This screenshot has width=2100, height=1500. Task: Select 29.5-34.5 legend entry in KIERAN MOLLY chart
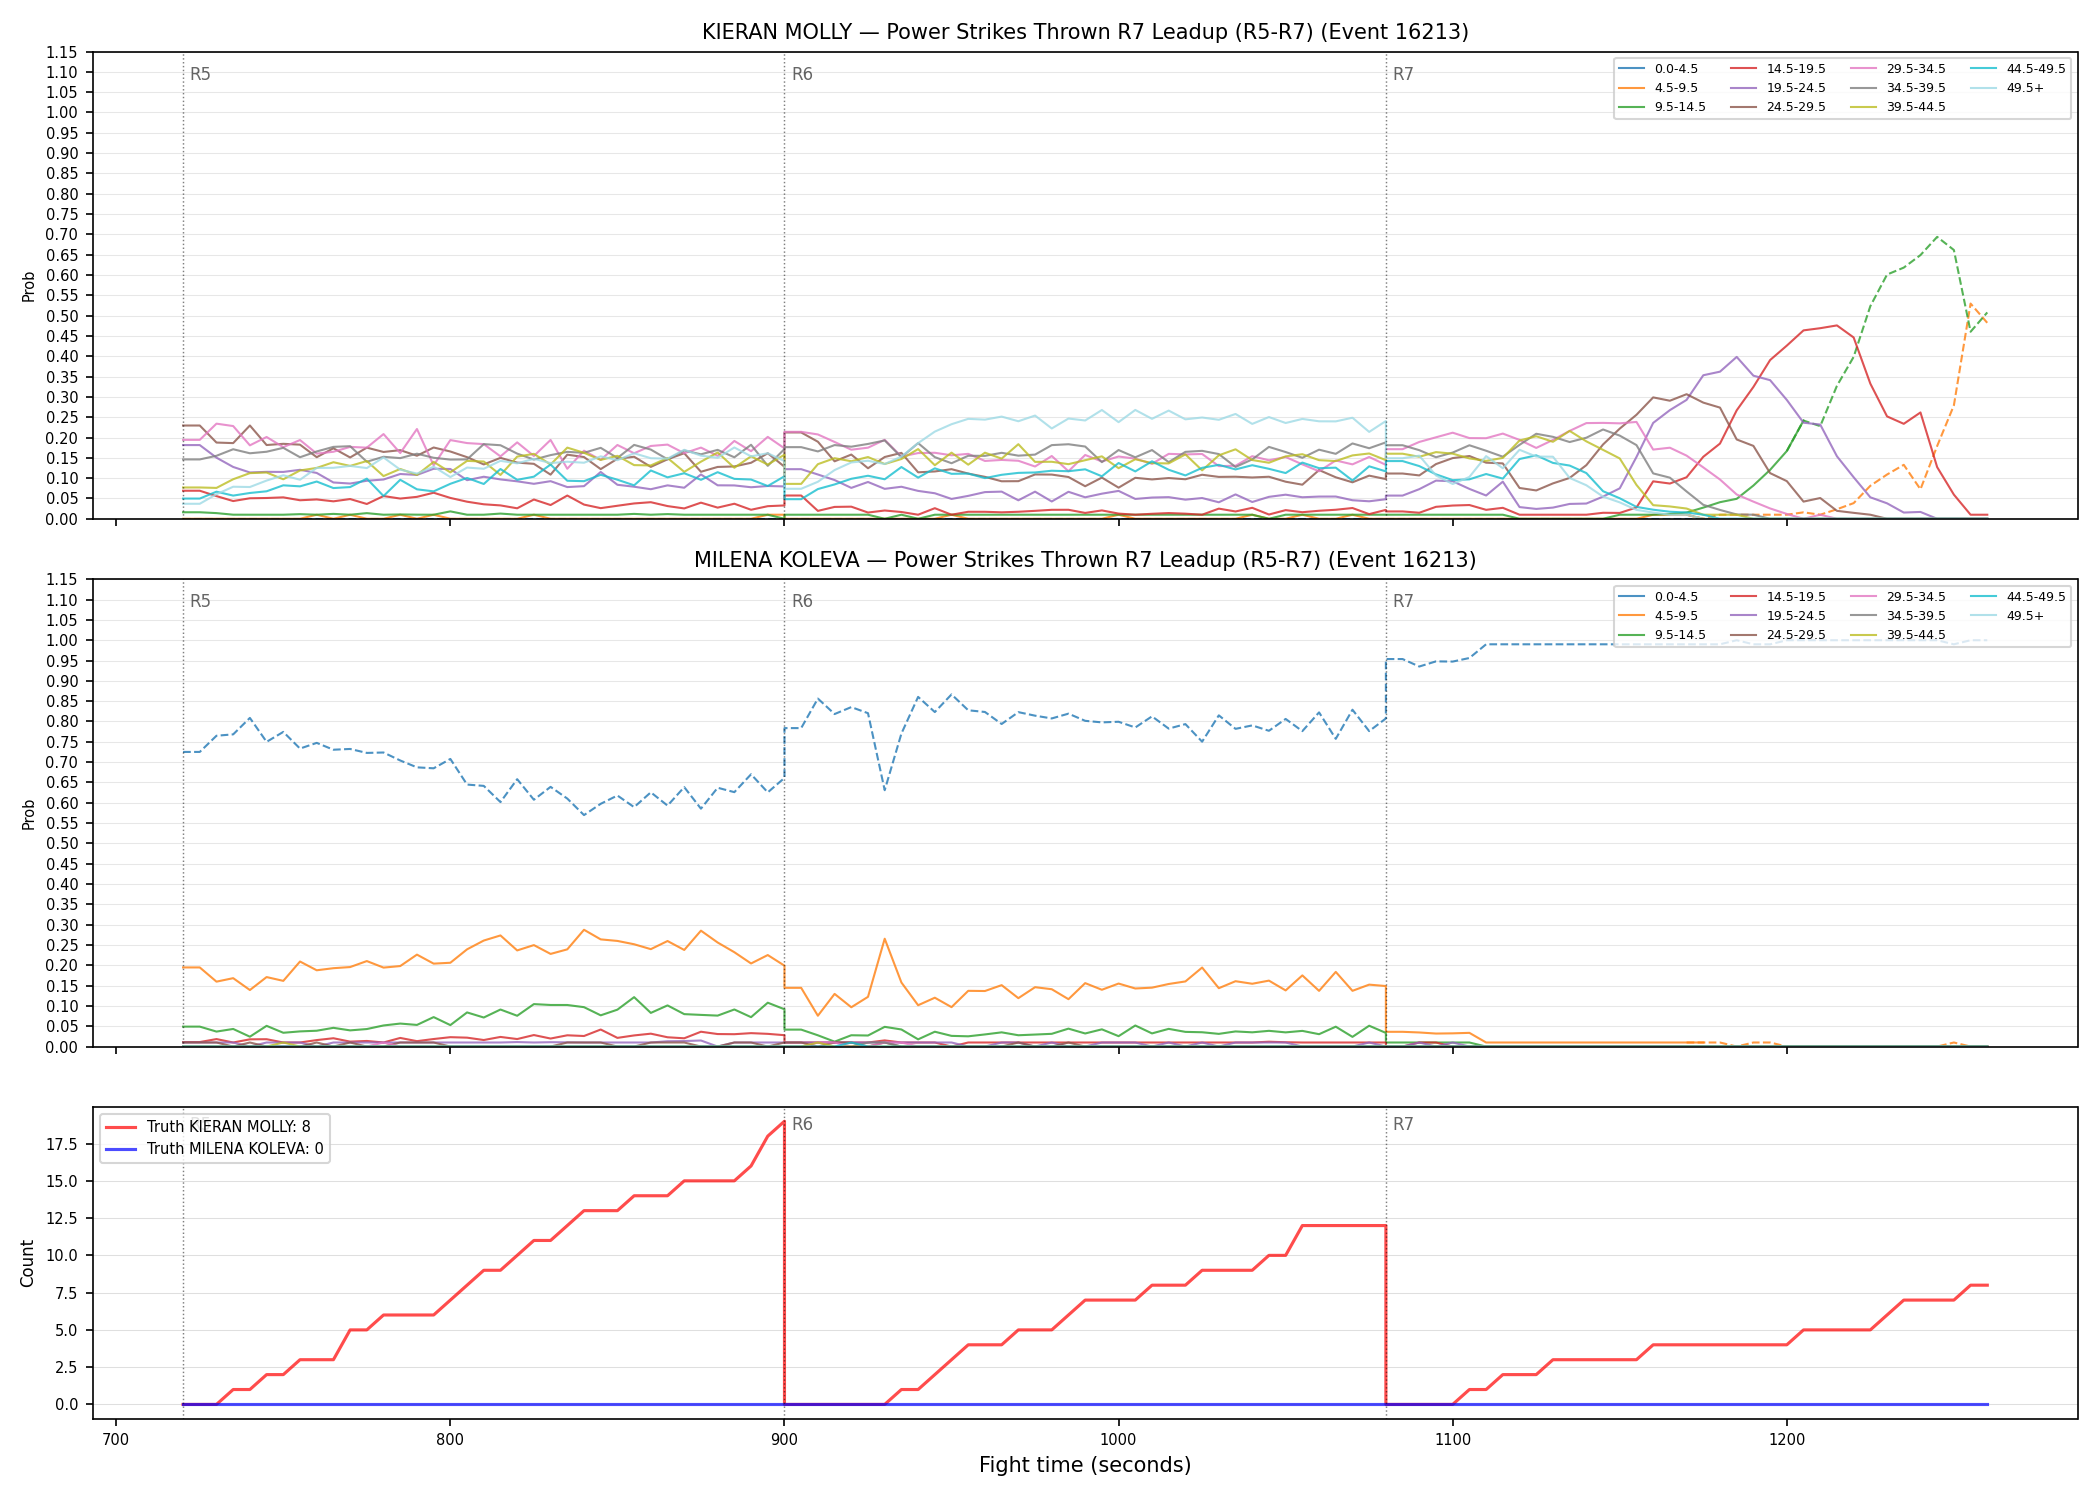click(1898, 69)
